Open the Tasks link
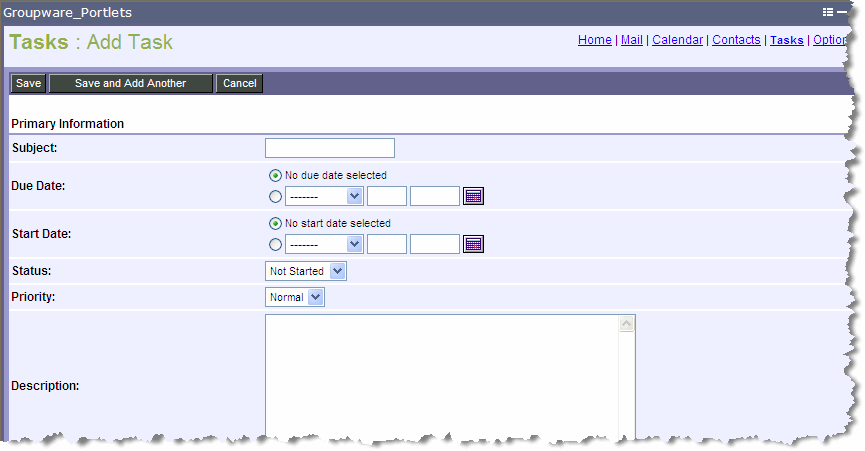The width and height of the screenshot is (865, 451). click(x=787, y=40)
